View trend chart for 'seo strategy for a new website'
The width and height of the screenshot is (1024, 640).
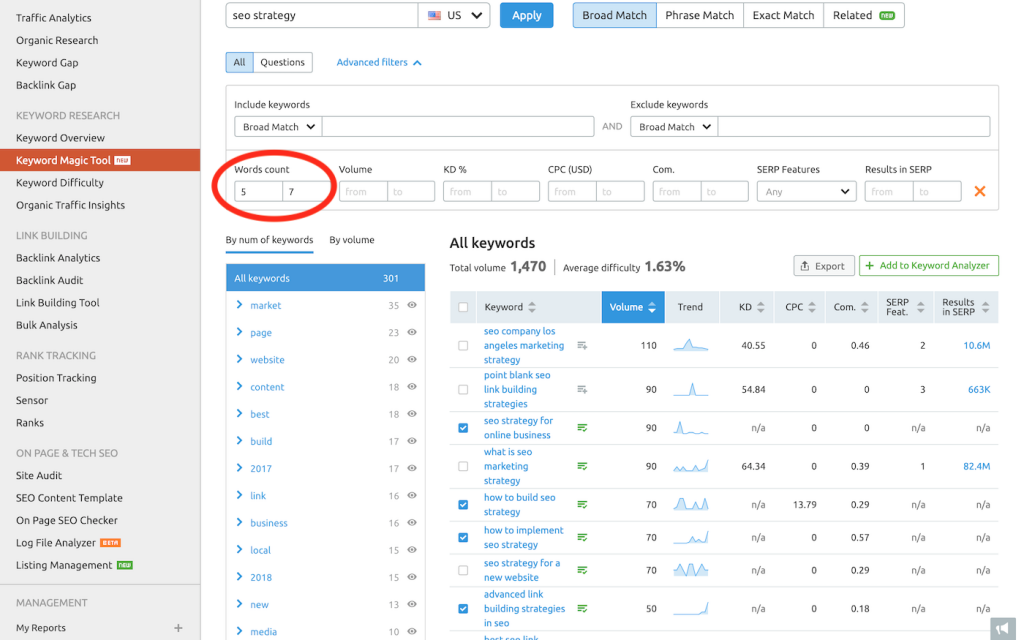[x=690, y=570]
